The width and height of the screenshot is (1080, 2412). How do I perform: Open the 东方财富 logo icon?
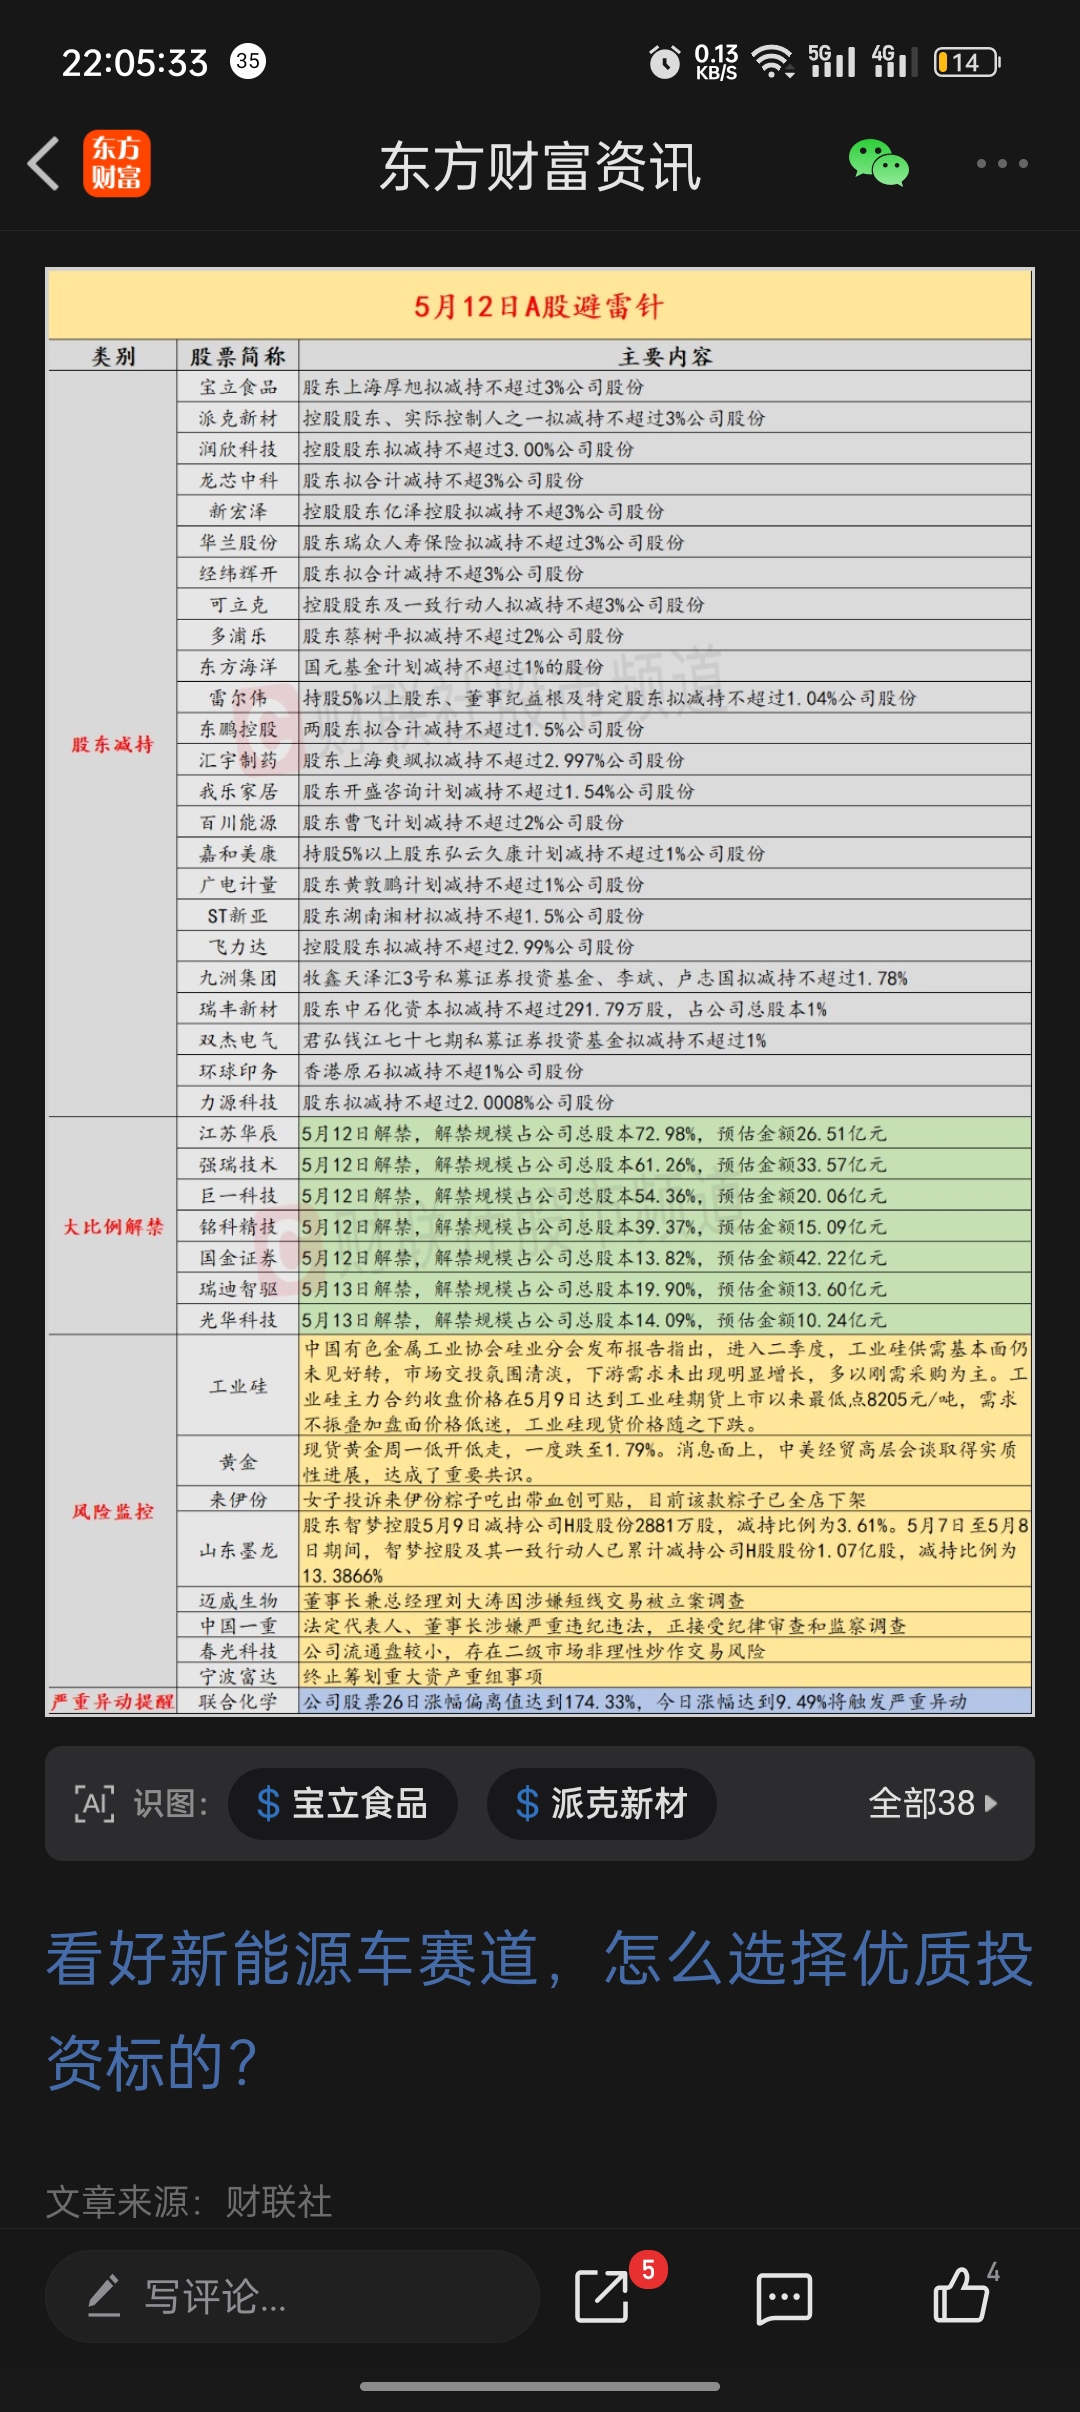(x=117, y=163)
